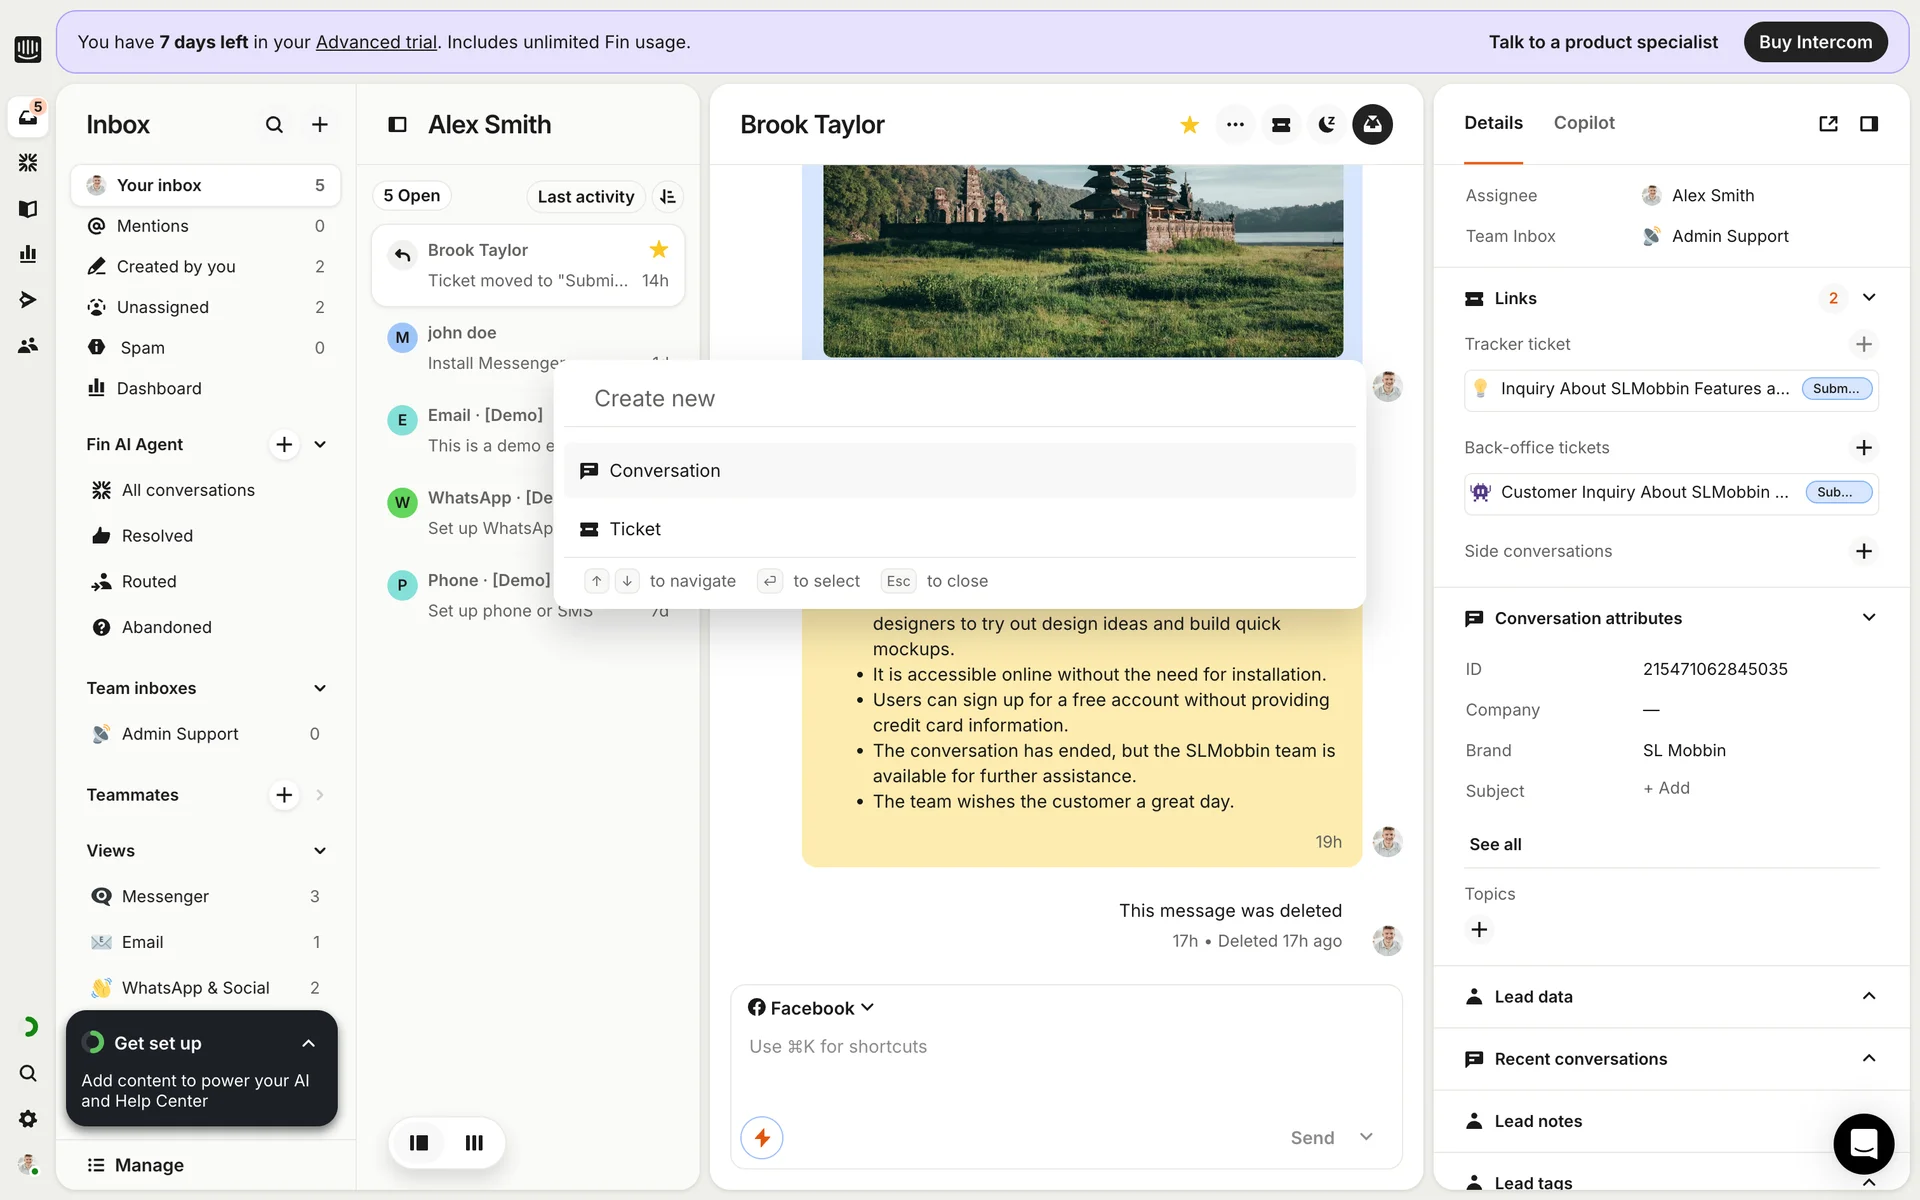
Task: Toggle the conversation list sidebar panel icon
Action: [x=397, y=125]
